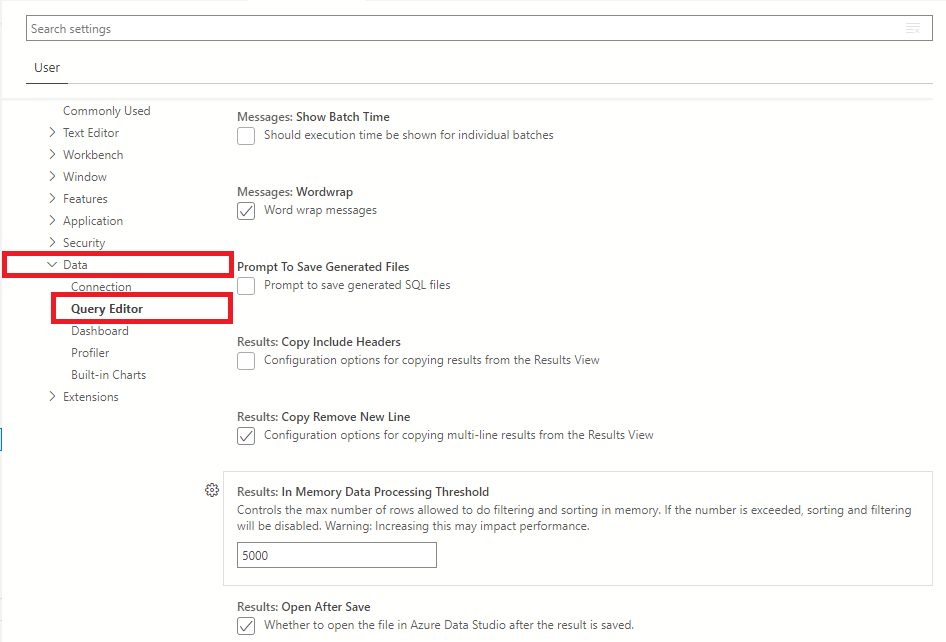Image resolution: width=946 pixels, height=642 pixels.
Task: Collapse the Data settings section
Action: 52,265
